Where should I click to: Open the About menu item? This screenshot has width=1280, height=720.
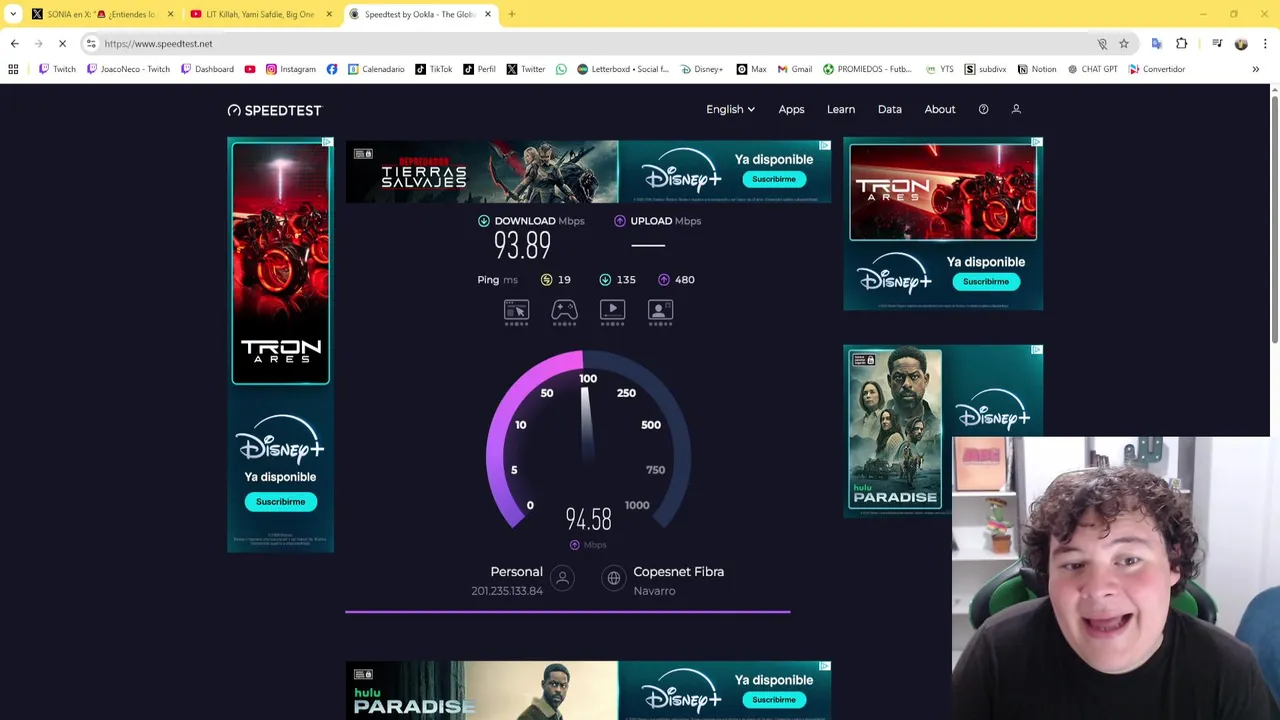[940, 109]
